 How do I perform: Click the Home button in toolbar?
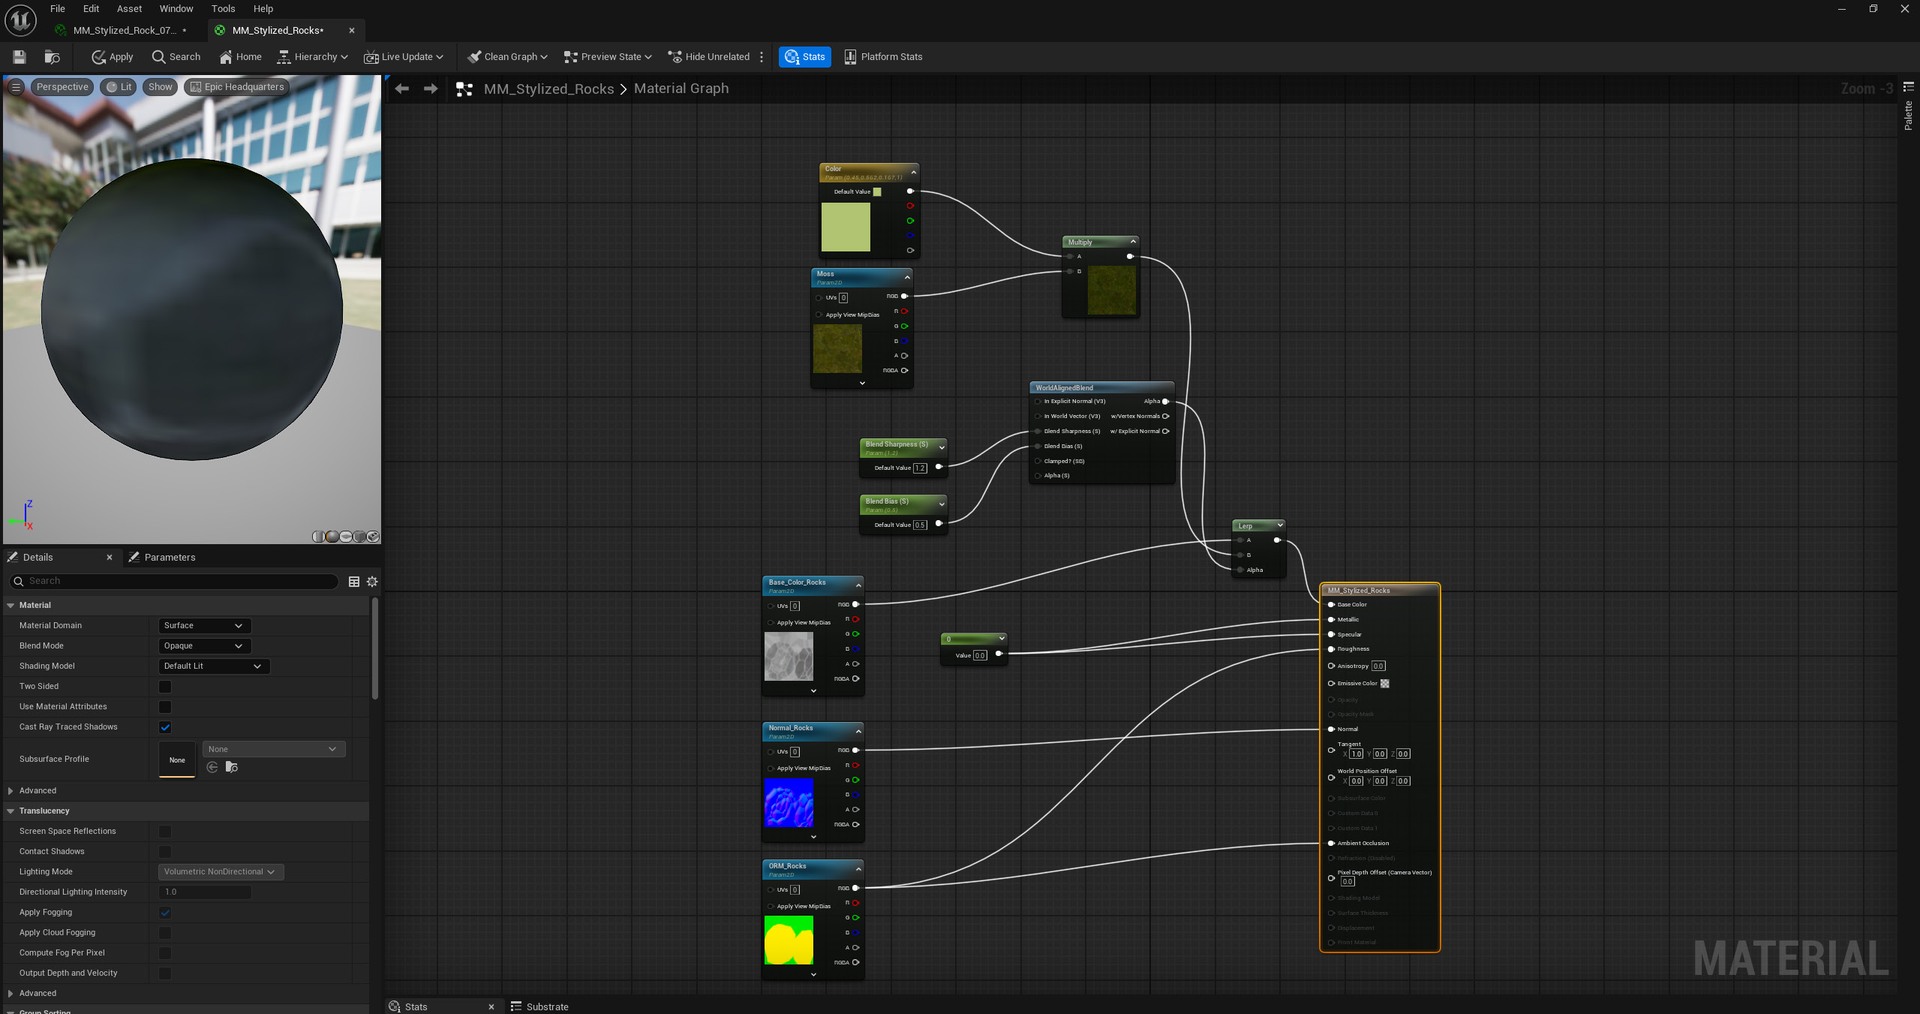[240, 57]
